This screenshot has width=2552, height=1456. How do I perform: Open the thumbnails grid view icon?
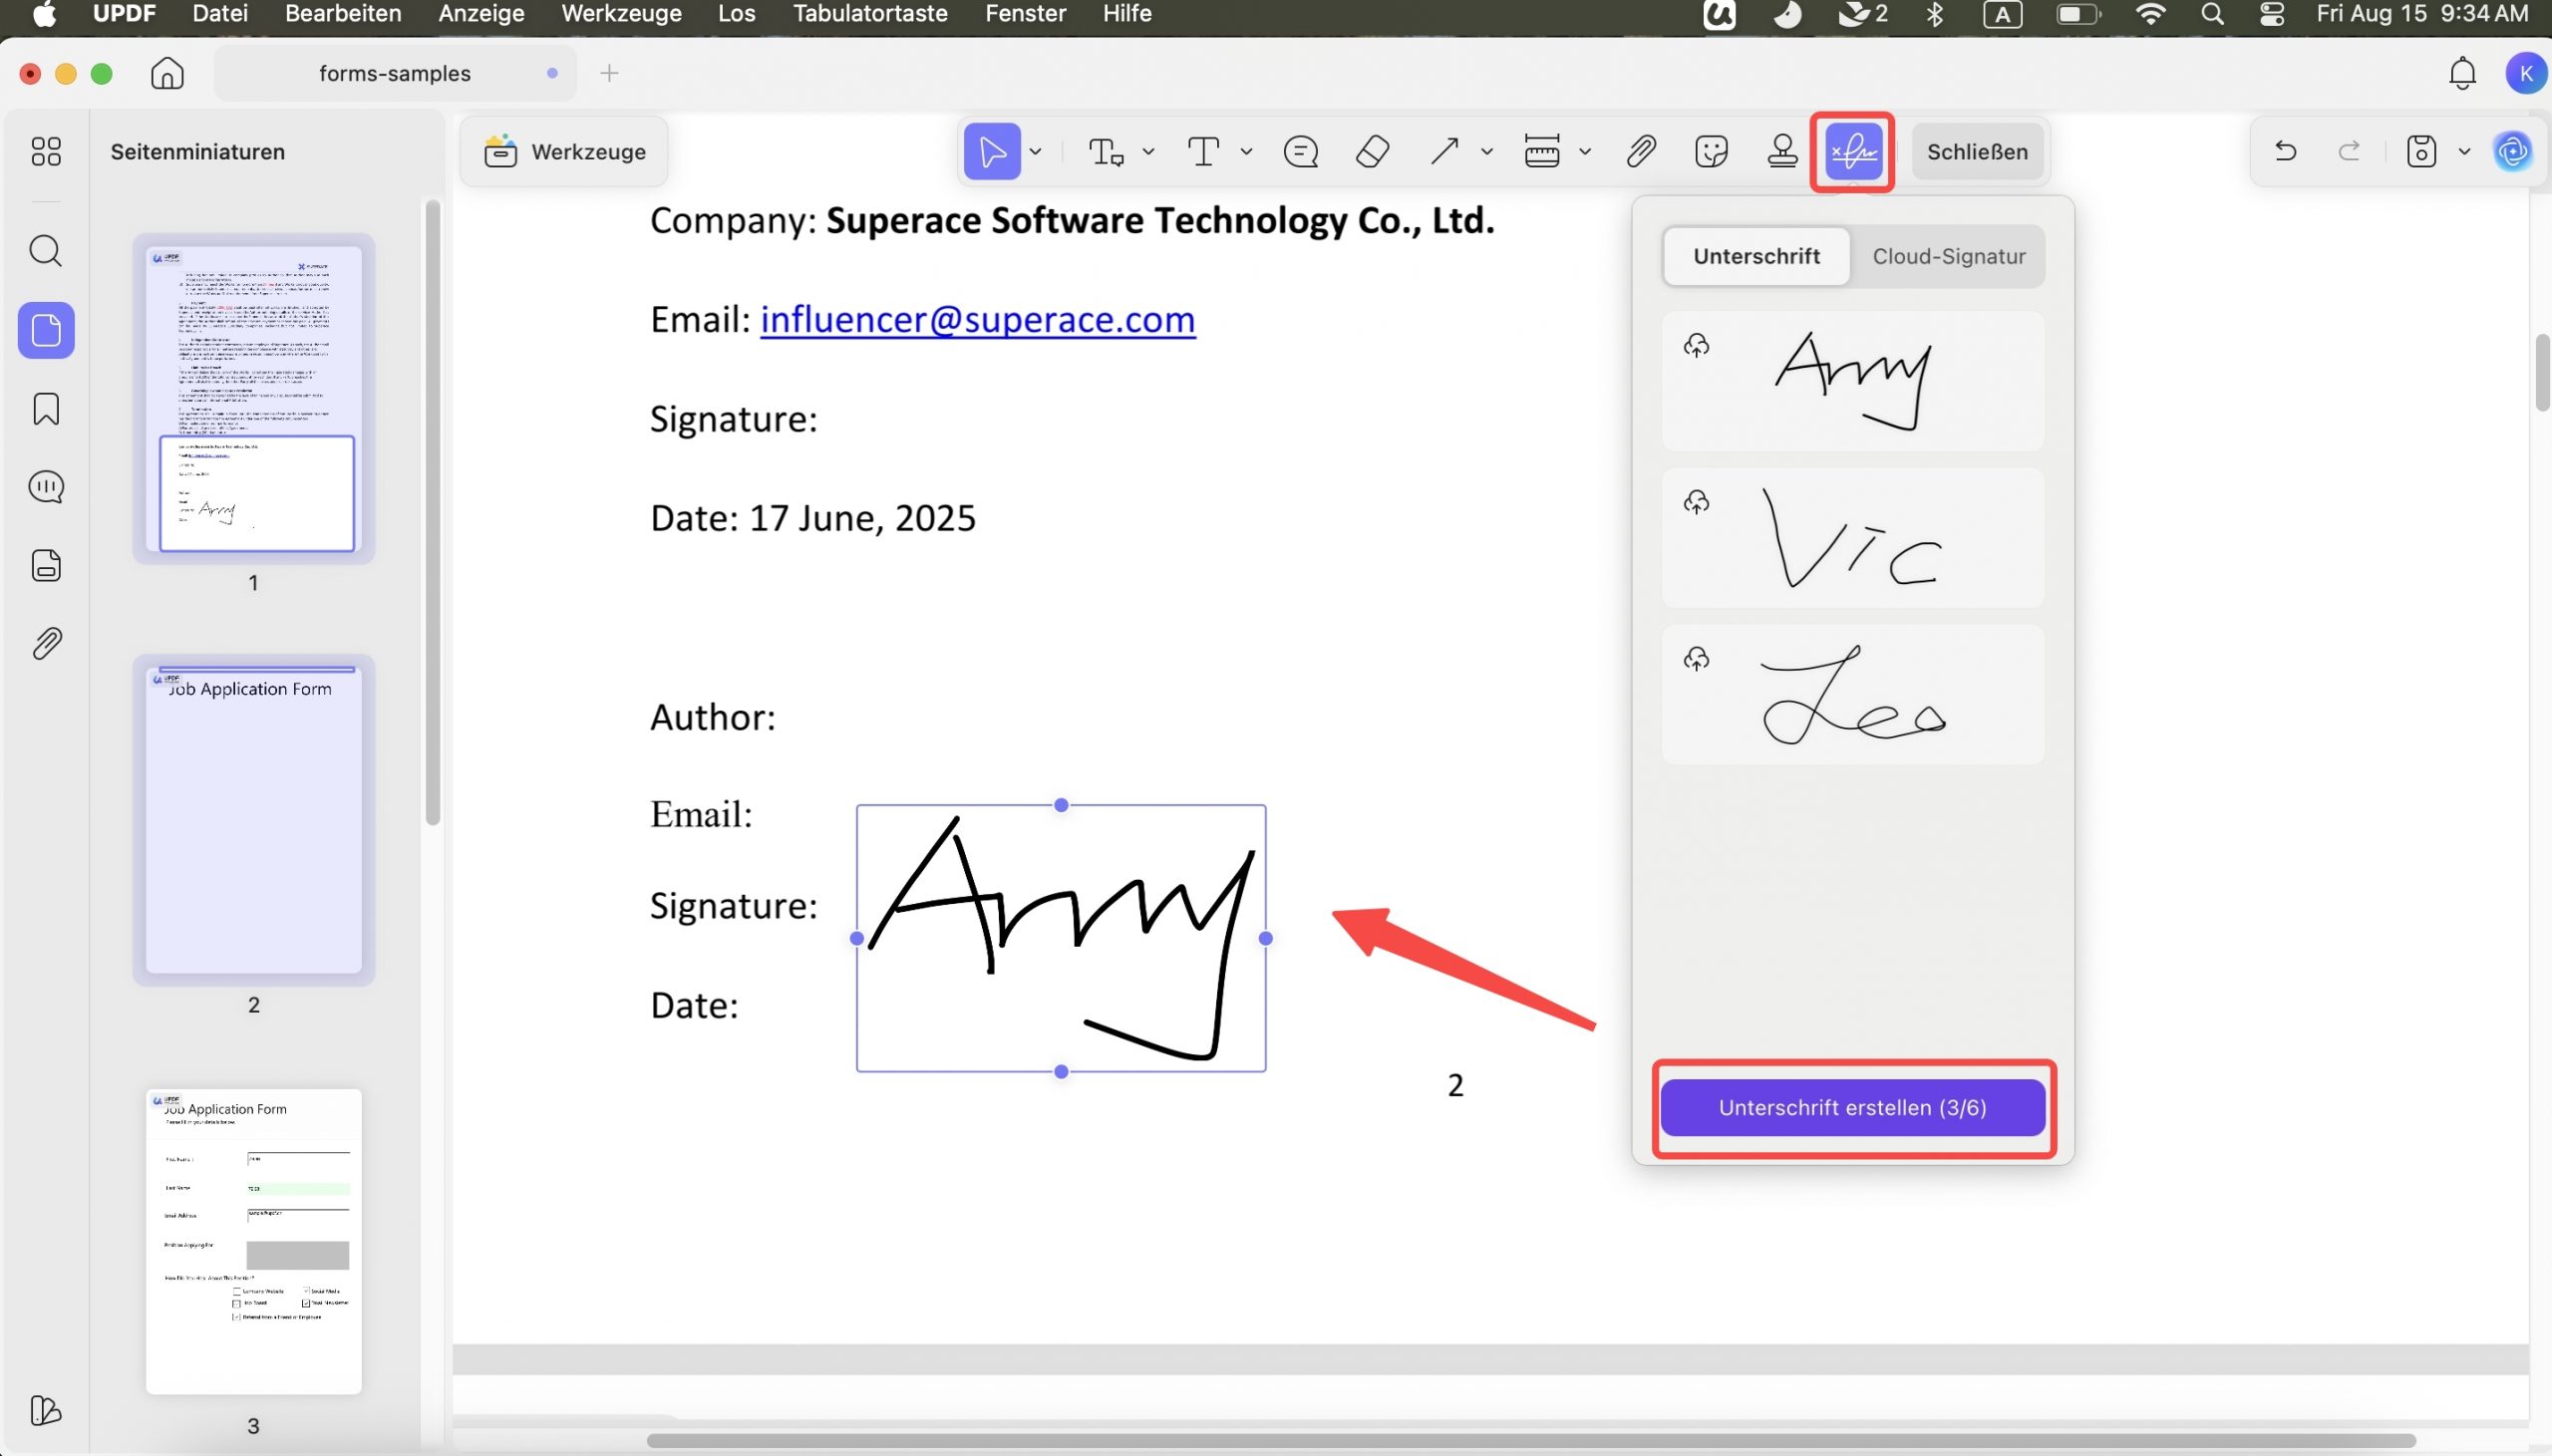(46, 152)
